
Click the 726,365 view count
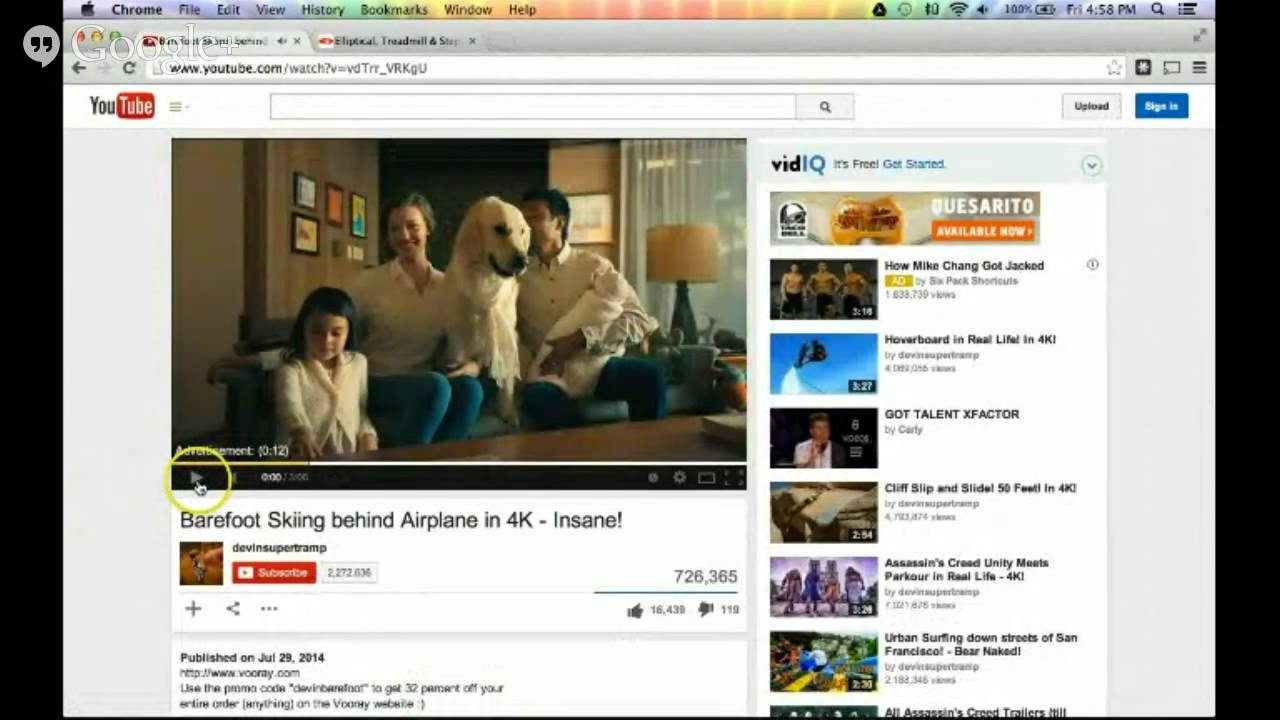tap(705, 577)
